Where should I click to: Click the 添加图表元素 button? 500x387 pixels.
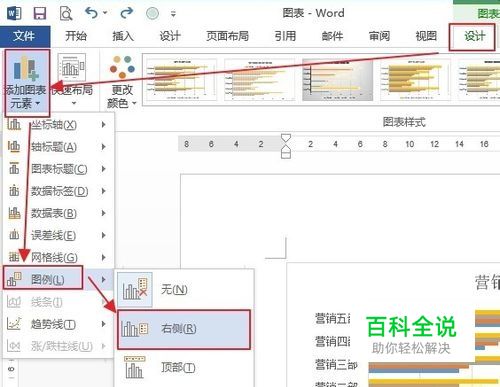(26, 82)
